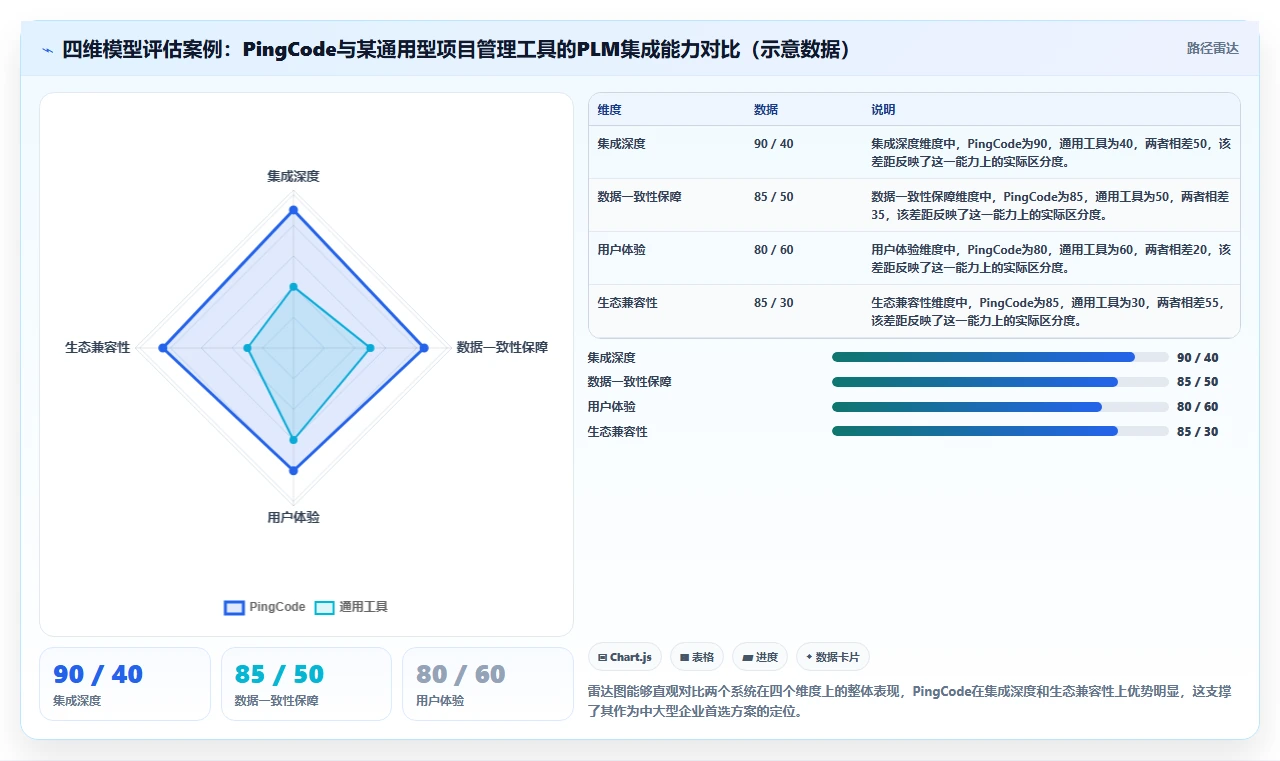Click the PingCode data point on 数据一致性保障 axis

pos(424,348)
